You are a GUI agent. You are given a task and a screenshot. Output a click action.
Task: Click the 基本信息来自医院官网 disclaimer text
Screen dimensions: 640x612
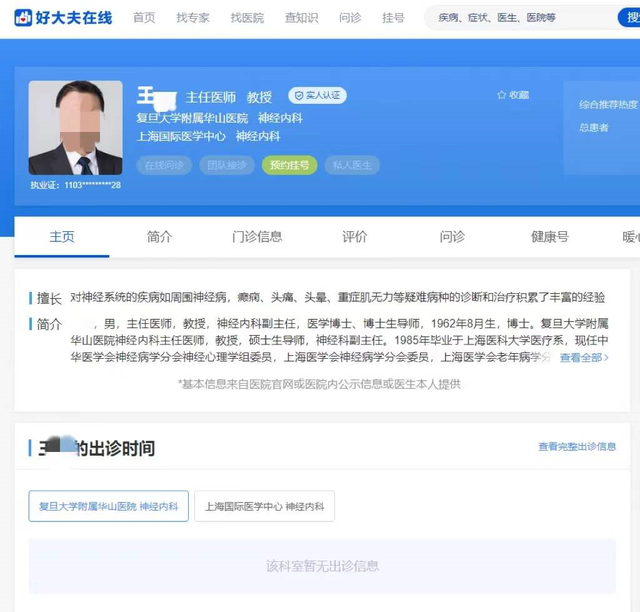320,384
